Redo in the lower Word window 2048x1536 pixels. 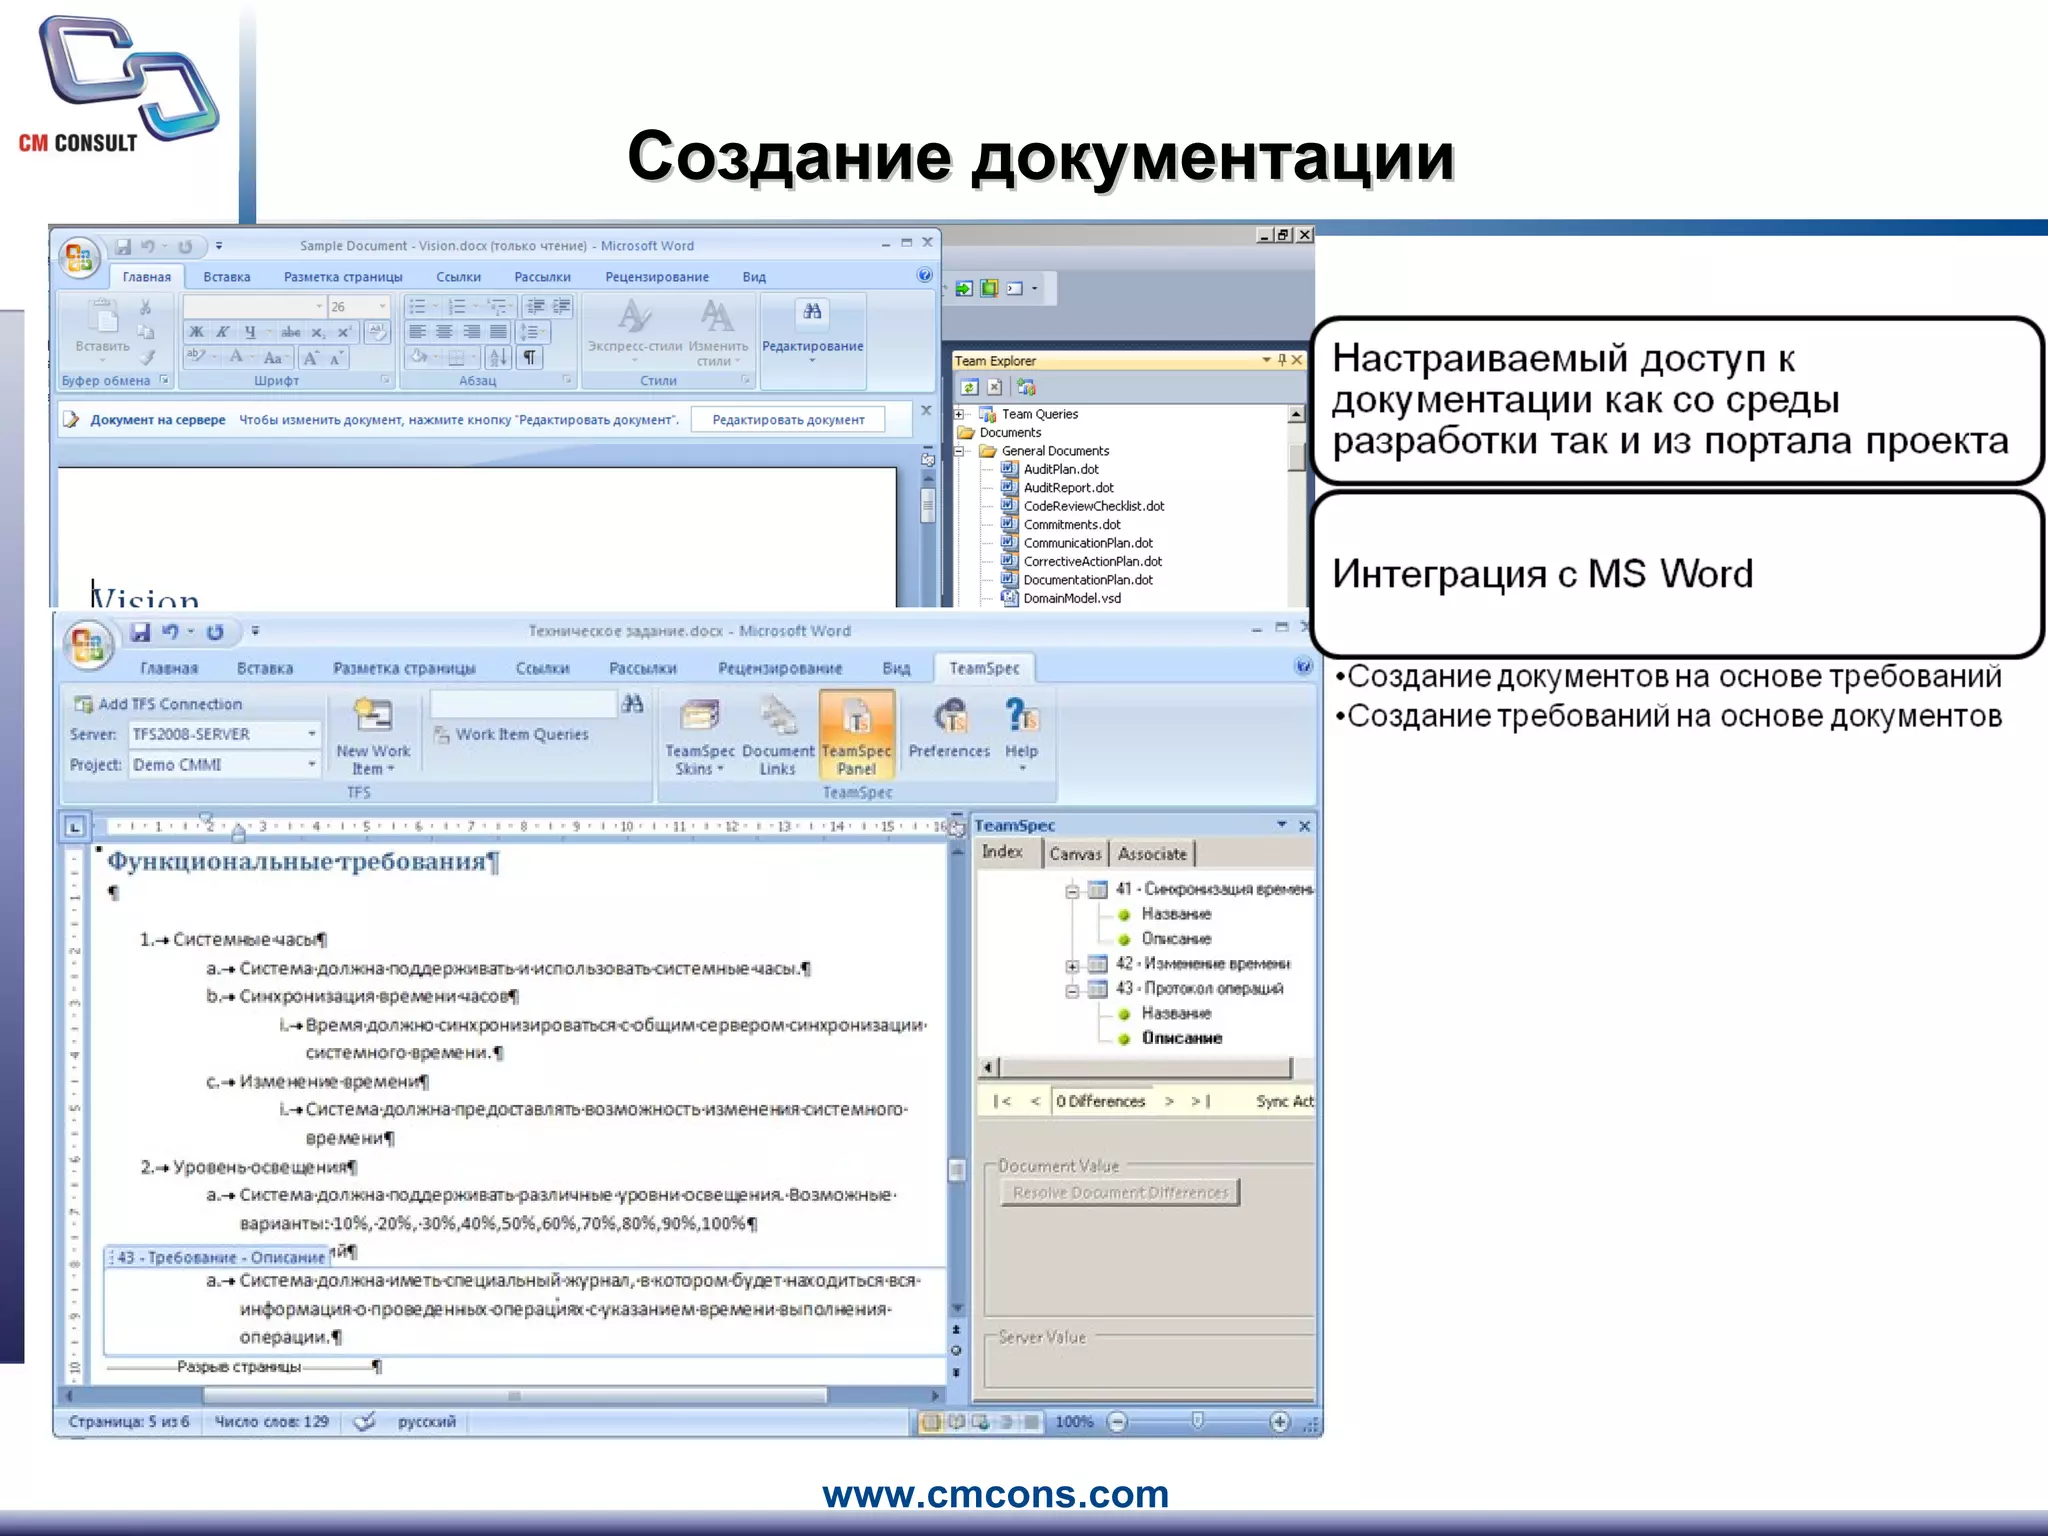click(x=215, y=632)
